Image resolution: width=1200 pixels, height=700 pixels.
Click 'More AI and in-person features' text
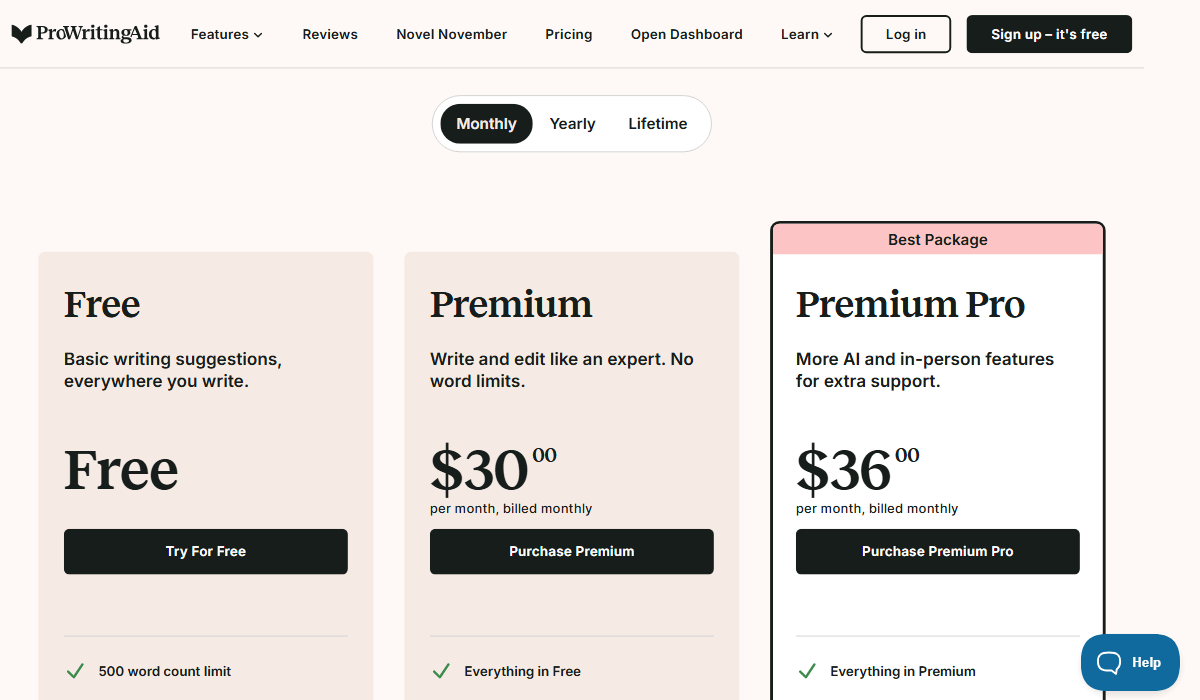(x=925, y=370)
